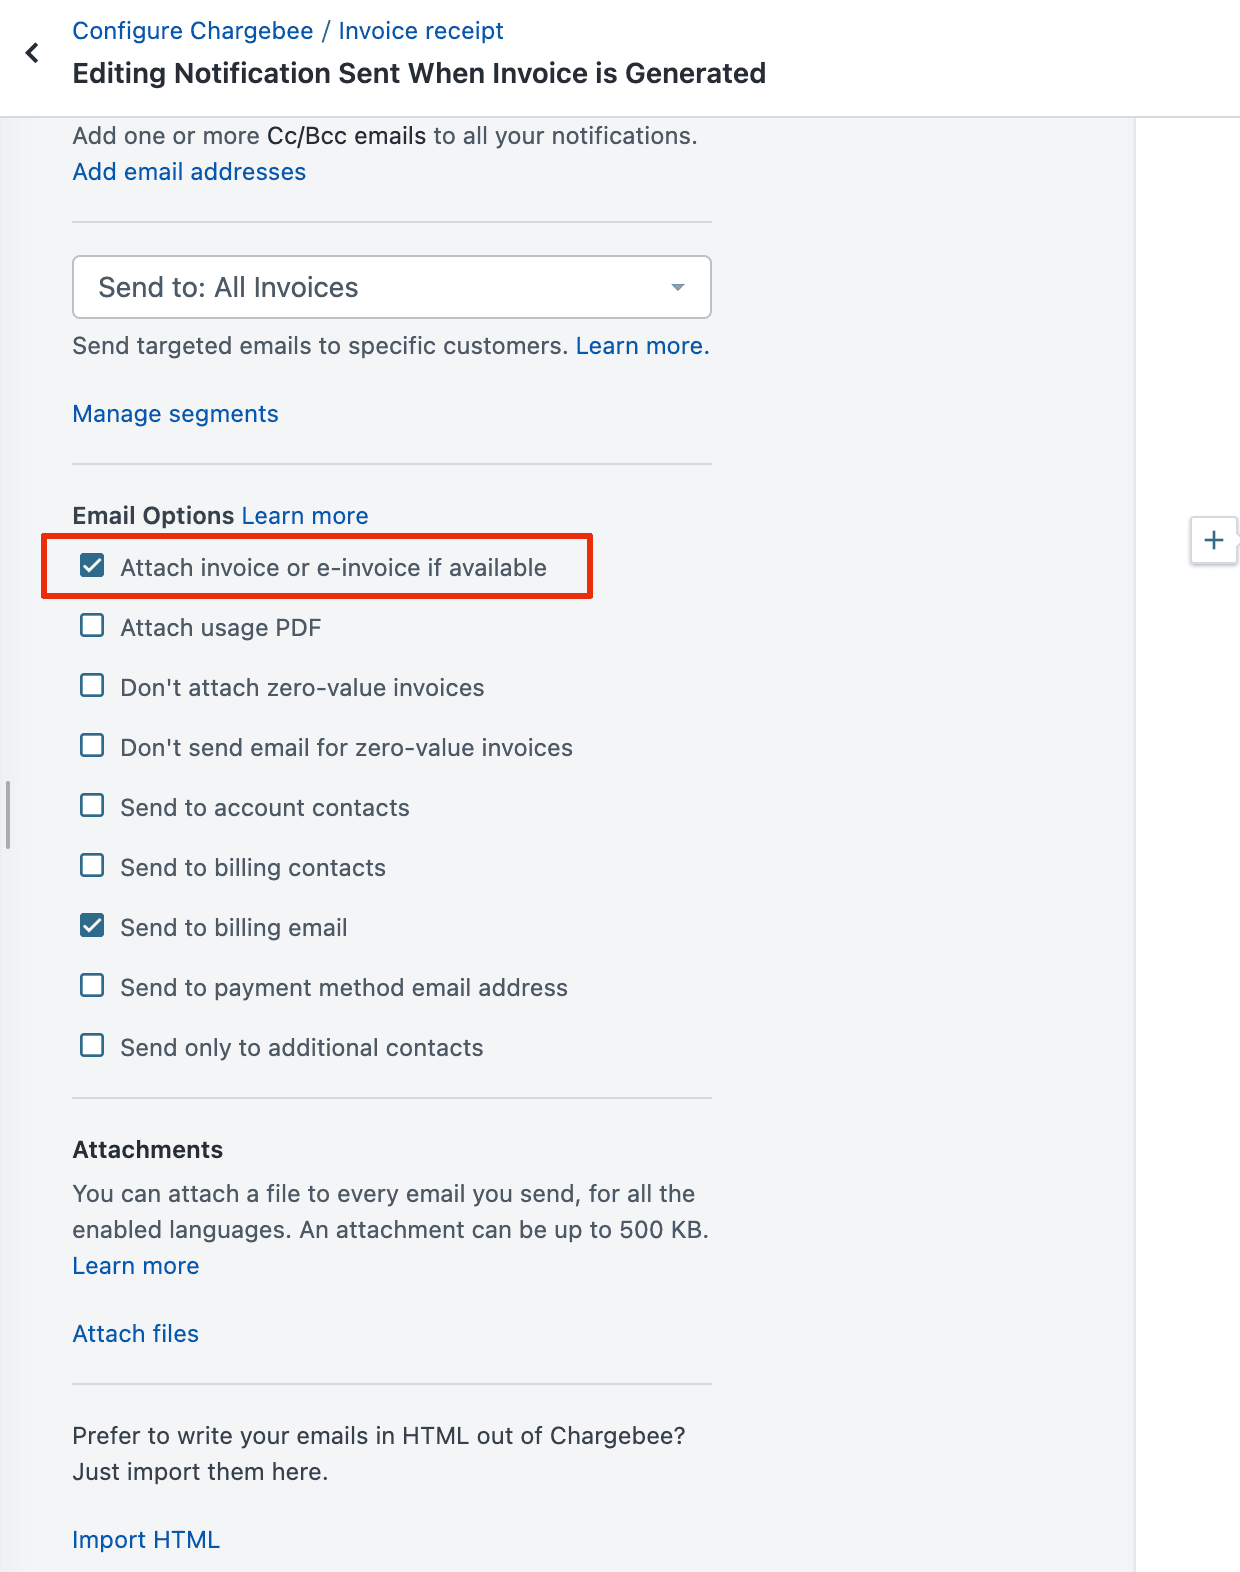The width and height of the screenshot is (1240, 1572).
Task: Check Don't attach zero-value invoices
Action: click(92, 686)
